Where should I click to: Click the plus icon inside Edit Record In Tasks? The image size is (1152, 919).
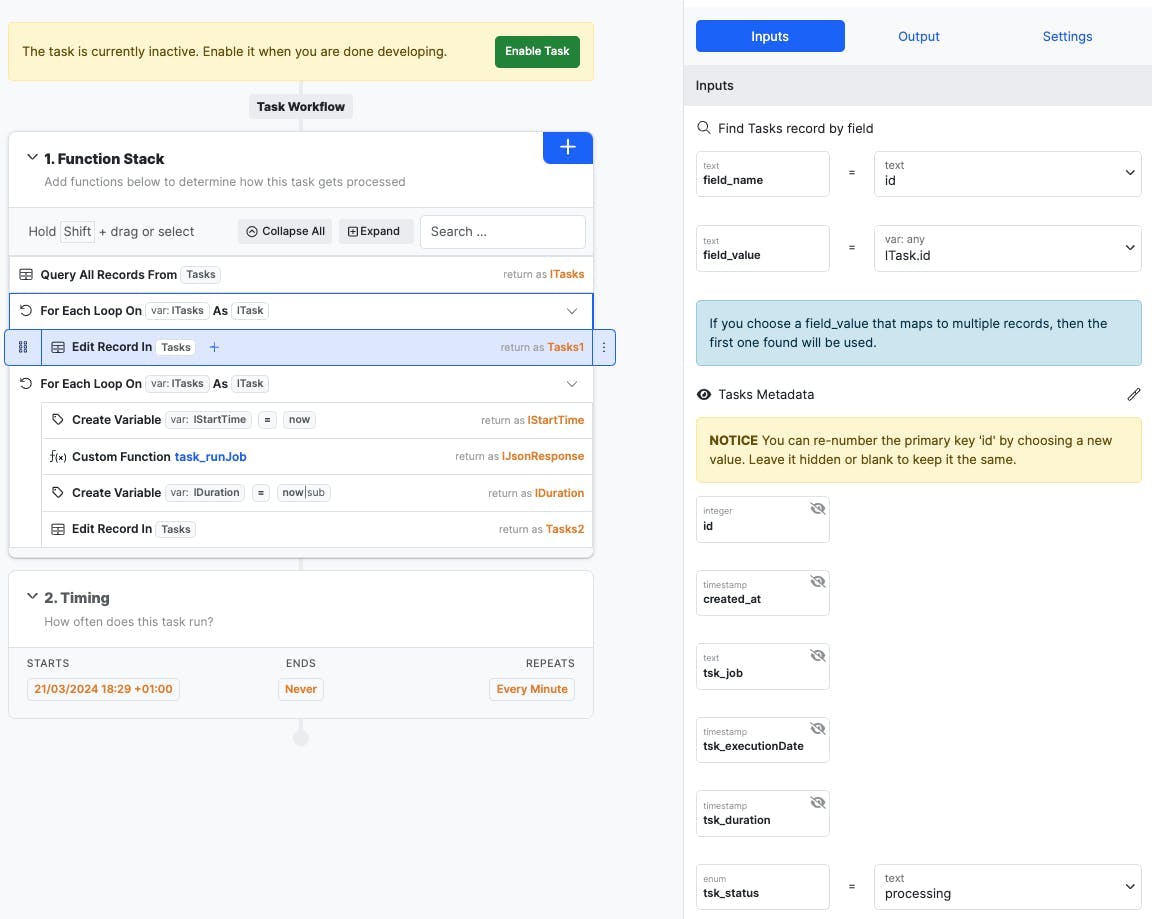[x=214, y=347]
